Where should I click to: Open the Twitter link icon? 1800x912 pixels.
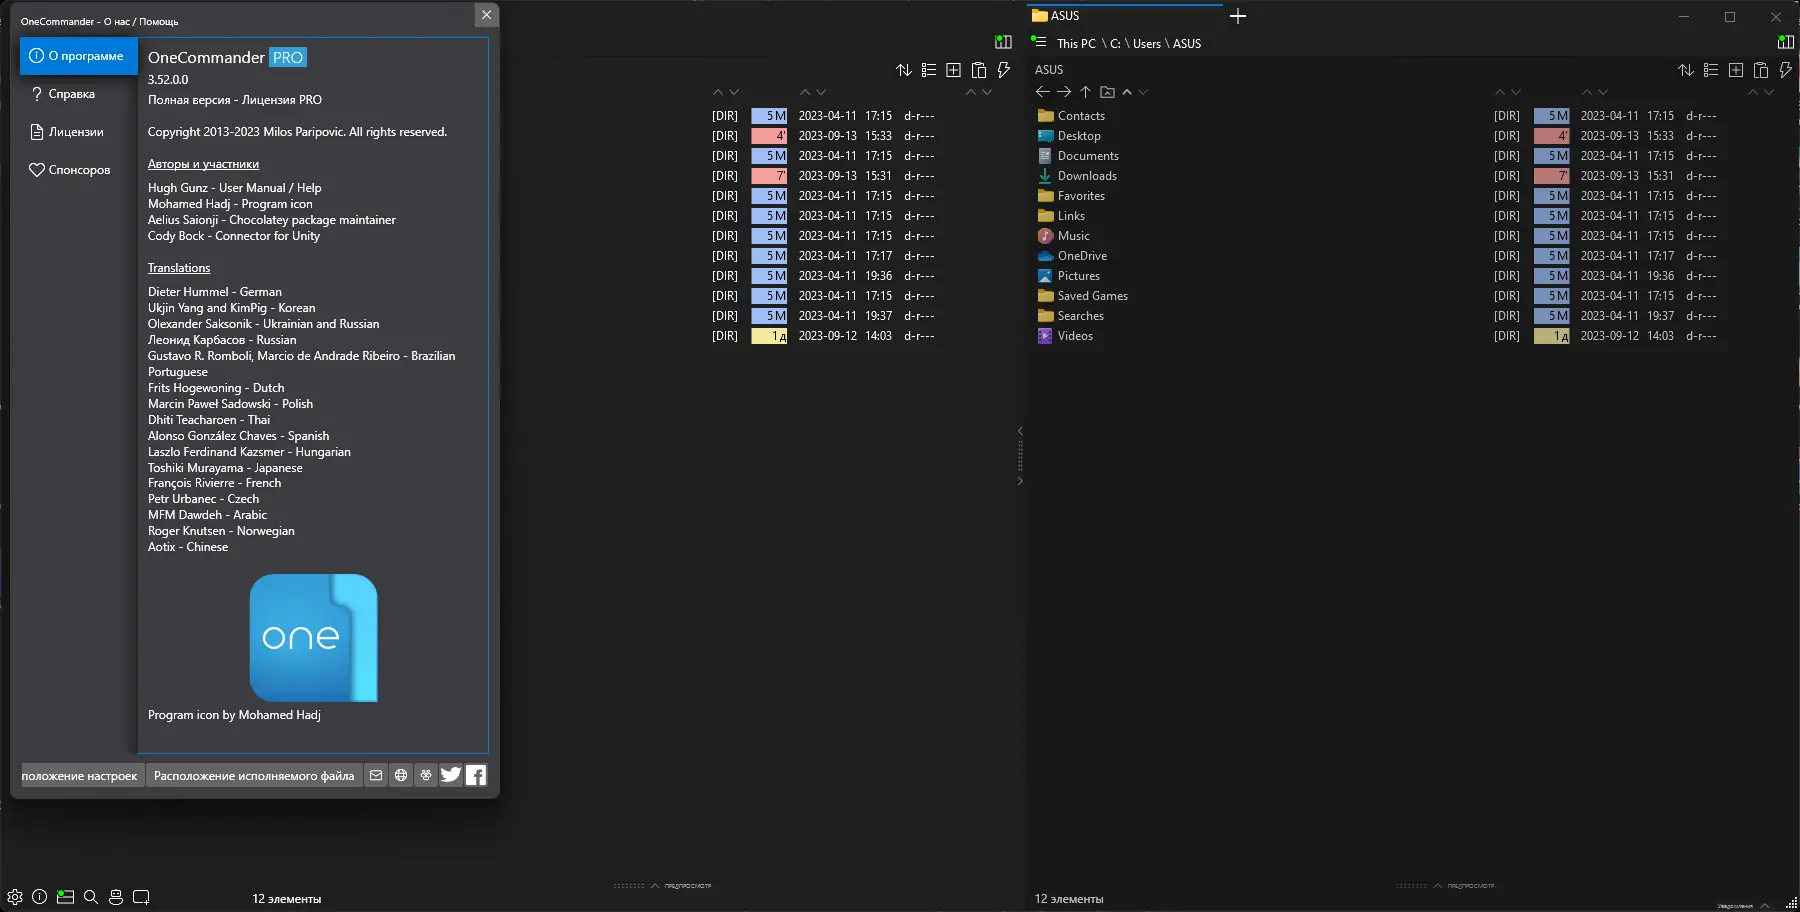coord(451,775)
